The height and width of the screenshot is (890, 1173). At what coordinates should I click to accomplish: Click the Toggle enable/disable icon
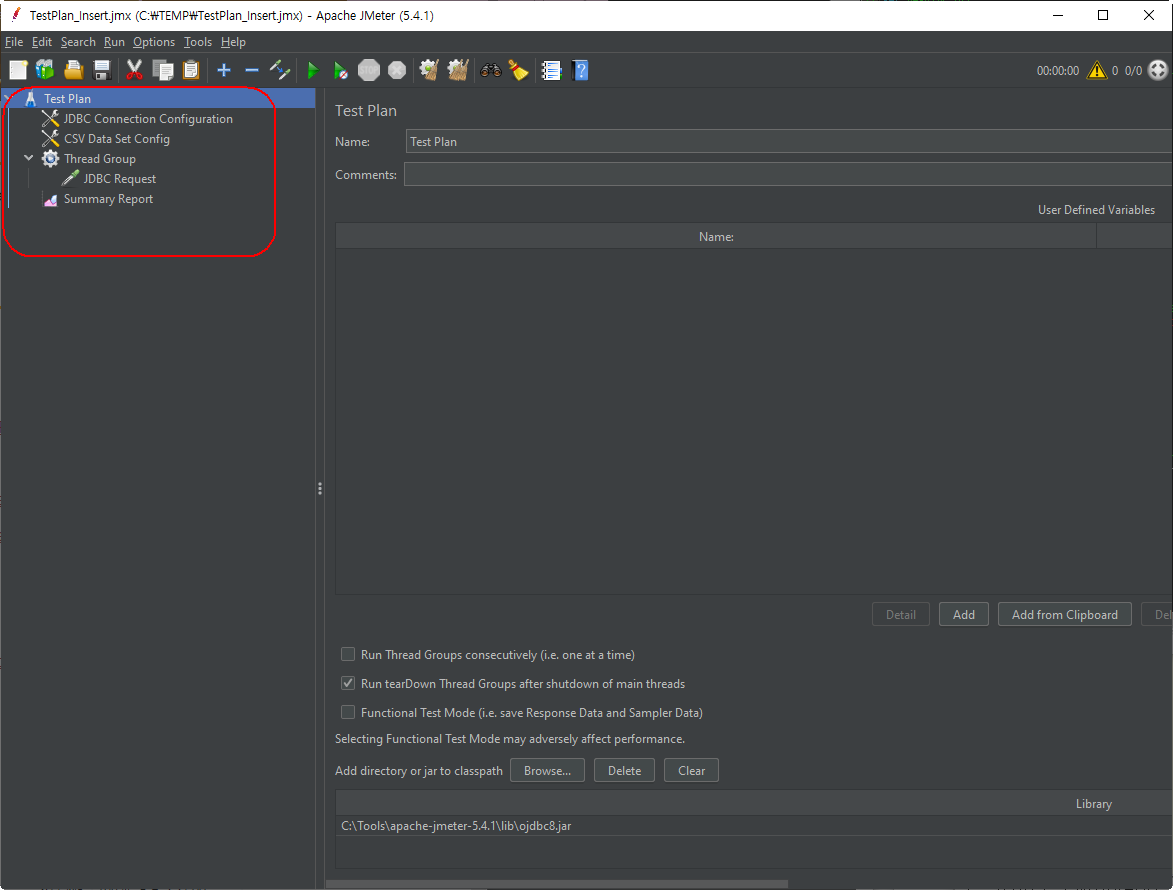(x=280, y=70)
